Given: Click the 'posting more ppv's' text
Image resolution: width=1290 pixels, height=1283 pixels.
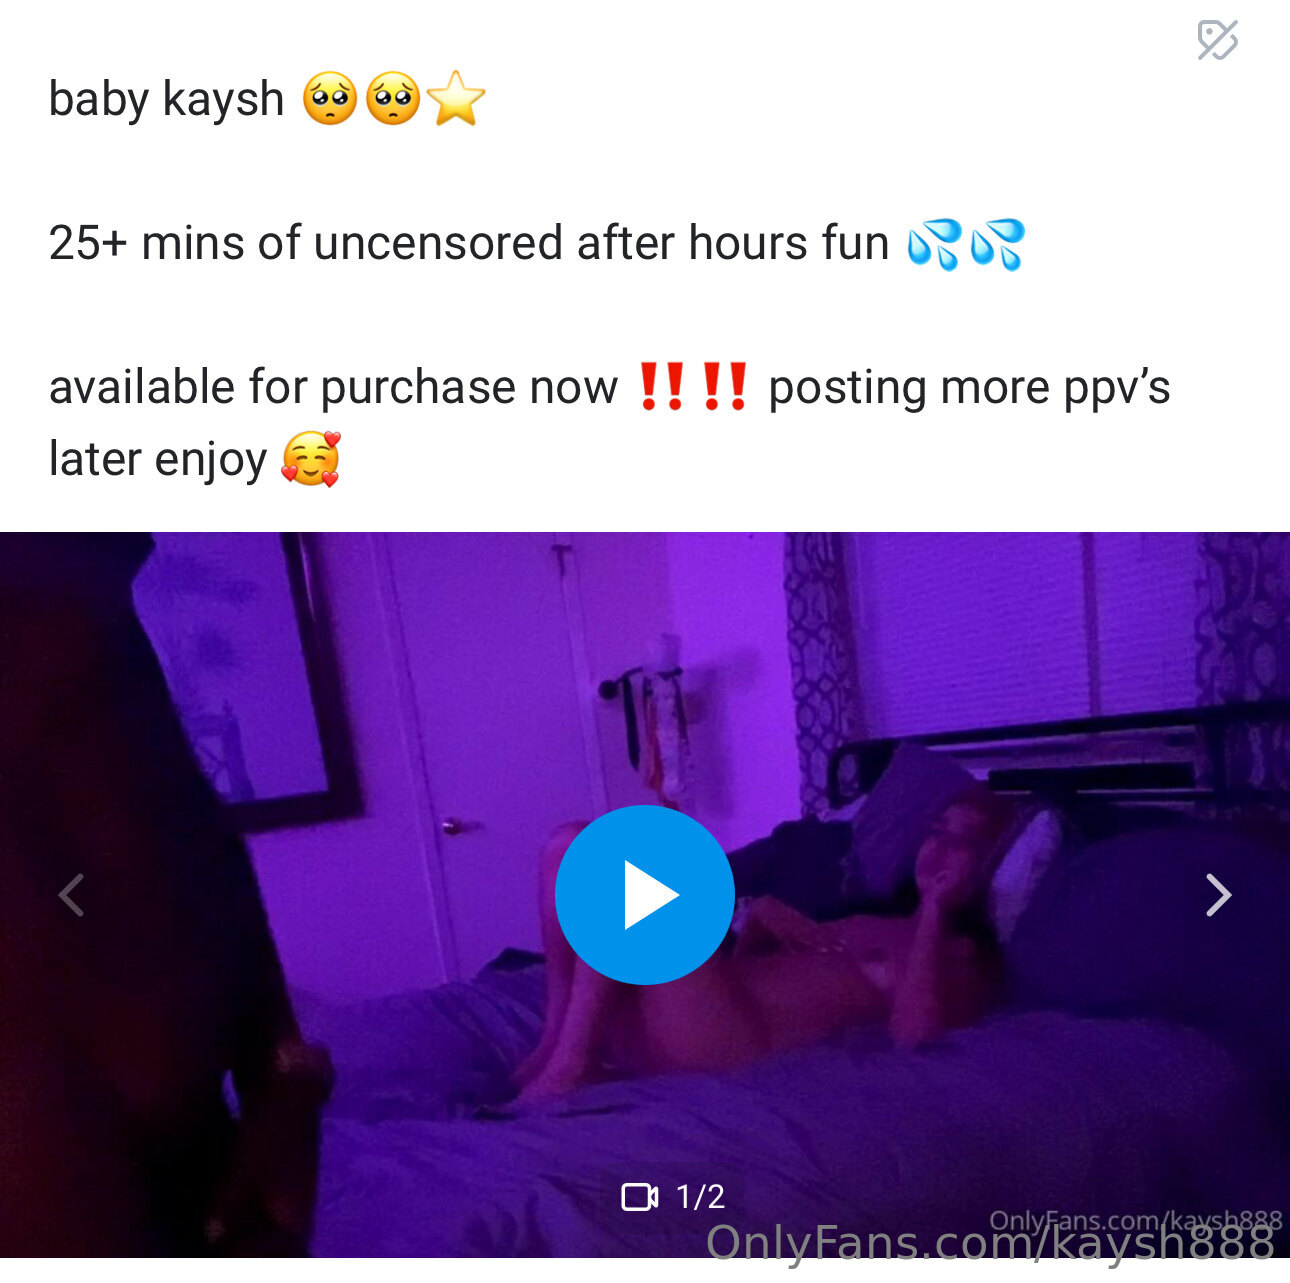Looking at the screenshot, I should click(969, 388).
